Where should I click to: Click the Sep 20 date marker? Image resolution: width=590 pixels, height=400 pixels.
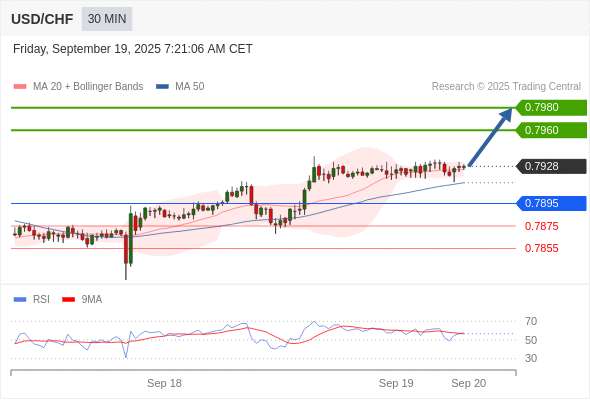pos(469,383)
